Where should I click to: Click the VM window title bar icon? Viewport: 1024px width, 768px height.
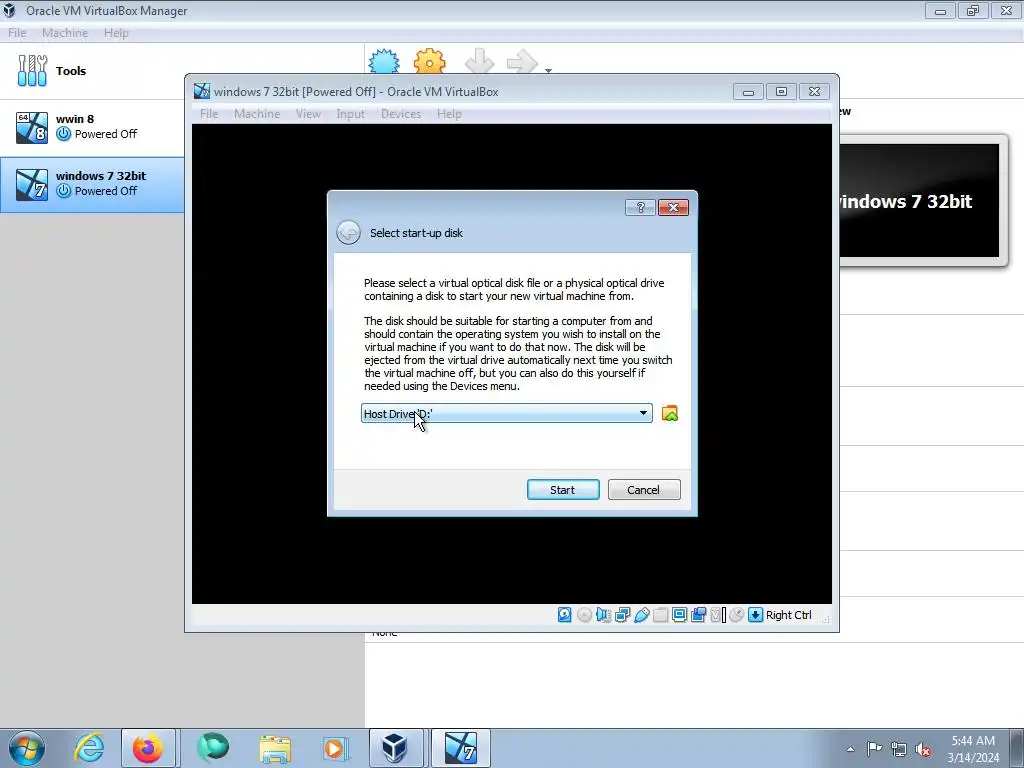pyautogui.click(x=202, y=91)
